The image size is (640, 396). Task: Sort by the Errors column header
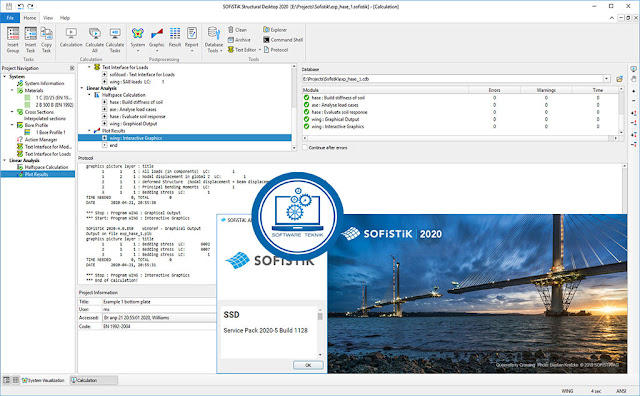click(494, 90)
